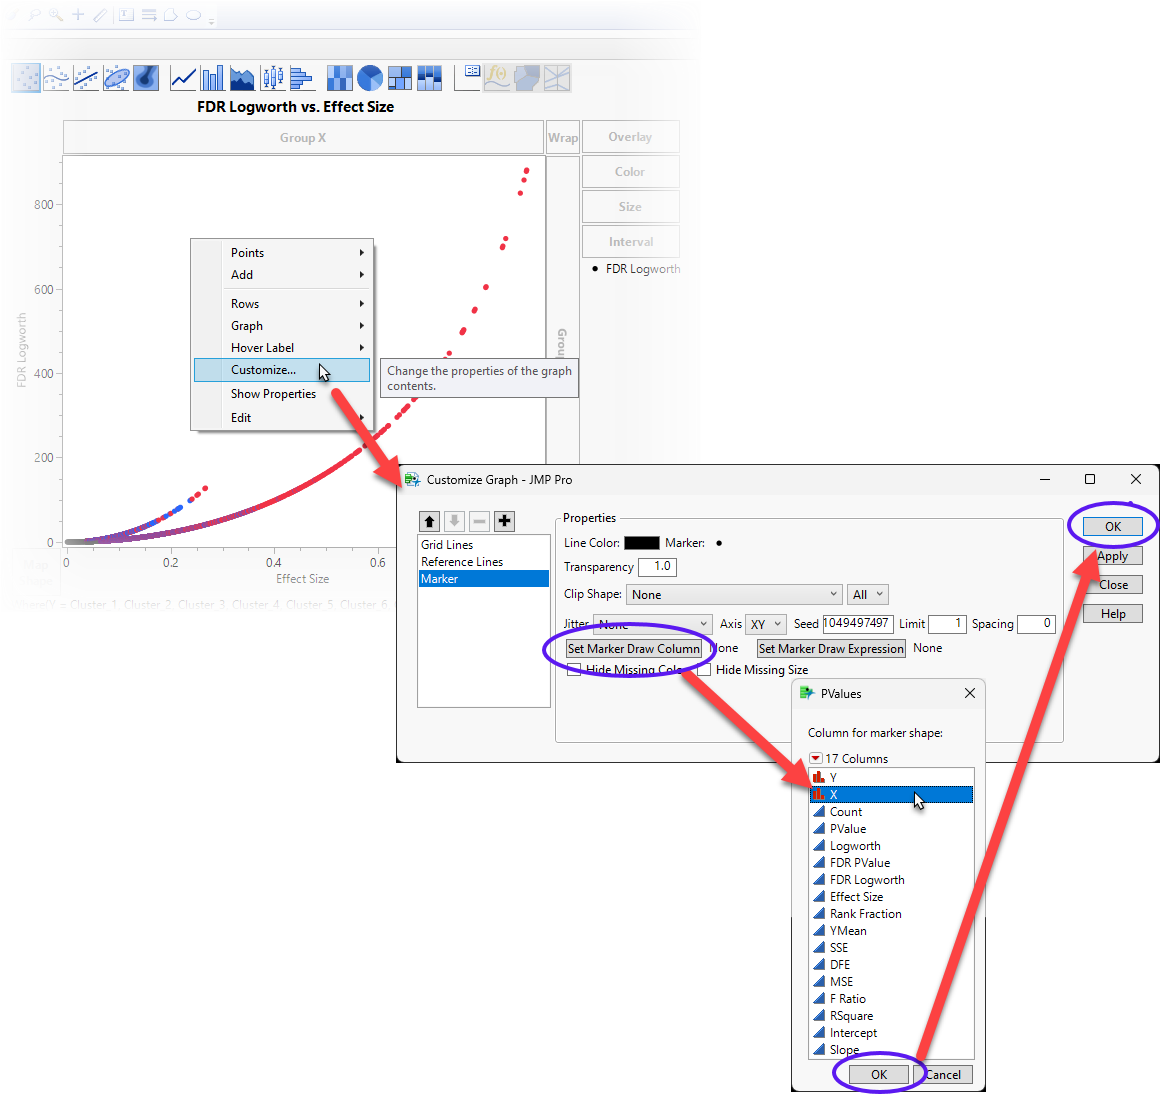Click the Seed input field

point(858,624)
